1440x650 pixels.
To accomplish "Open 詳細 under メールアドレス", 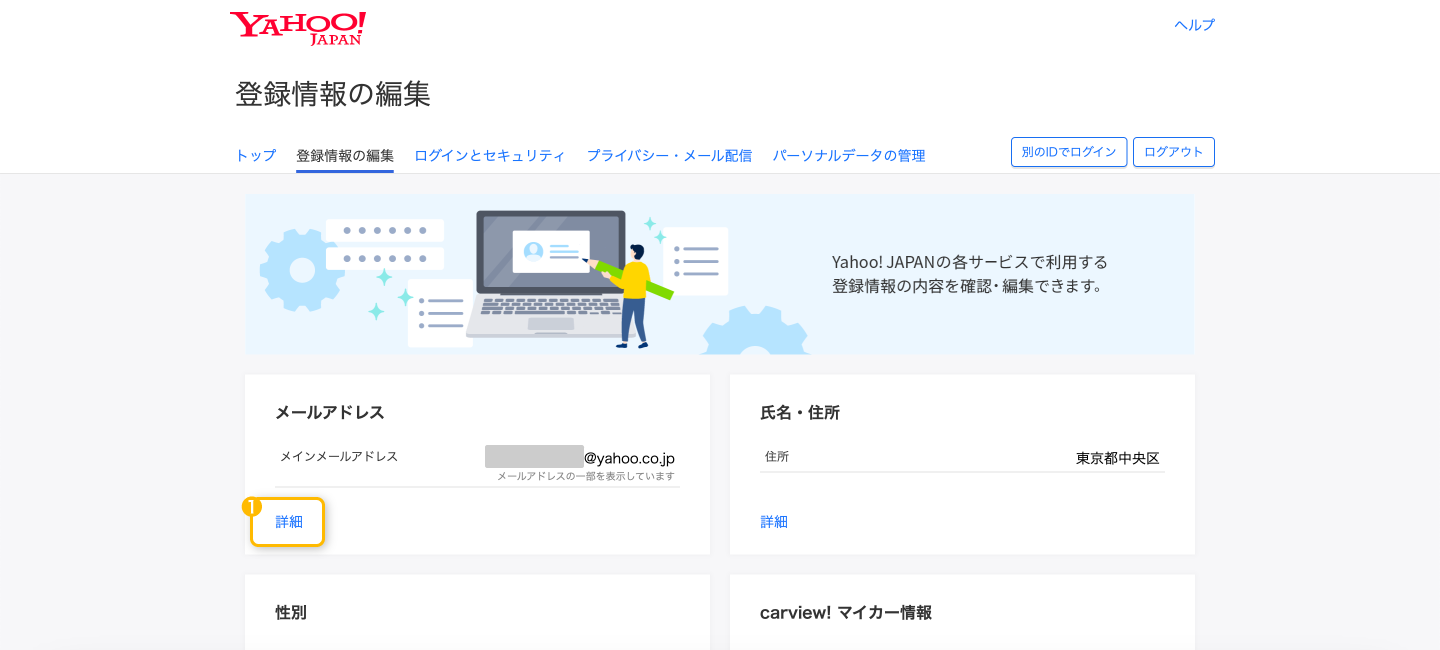I will click(x=288, y=522).
